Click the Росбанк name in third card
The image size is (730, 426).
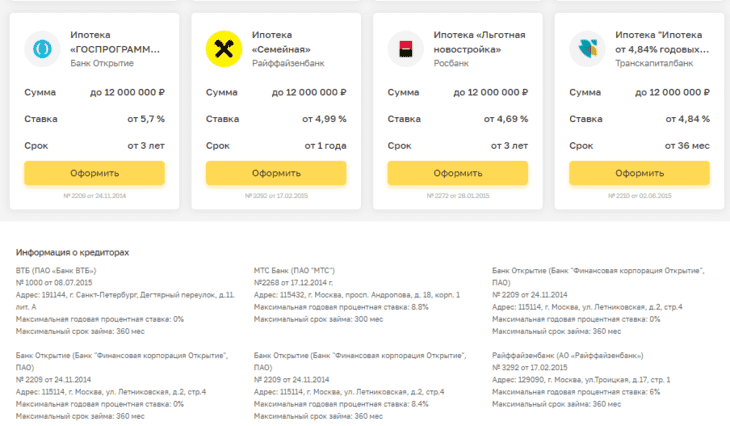(x=451, y=63)
